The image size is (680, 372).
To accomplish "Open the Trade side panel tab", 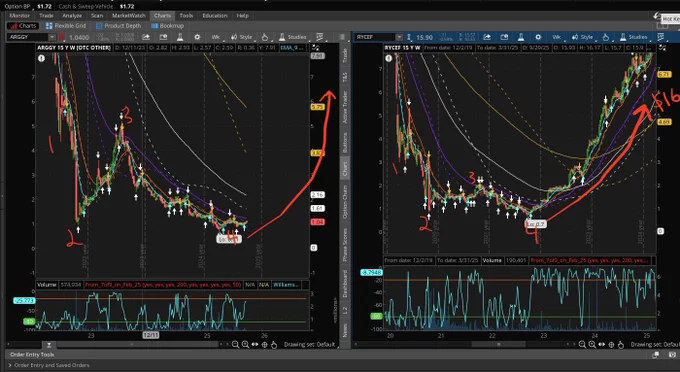I will 345,55.
